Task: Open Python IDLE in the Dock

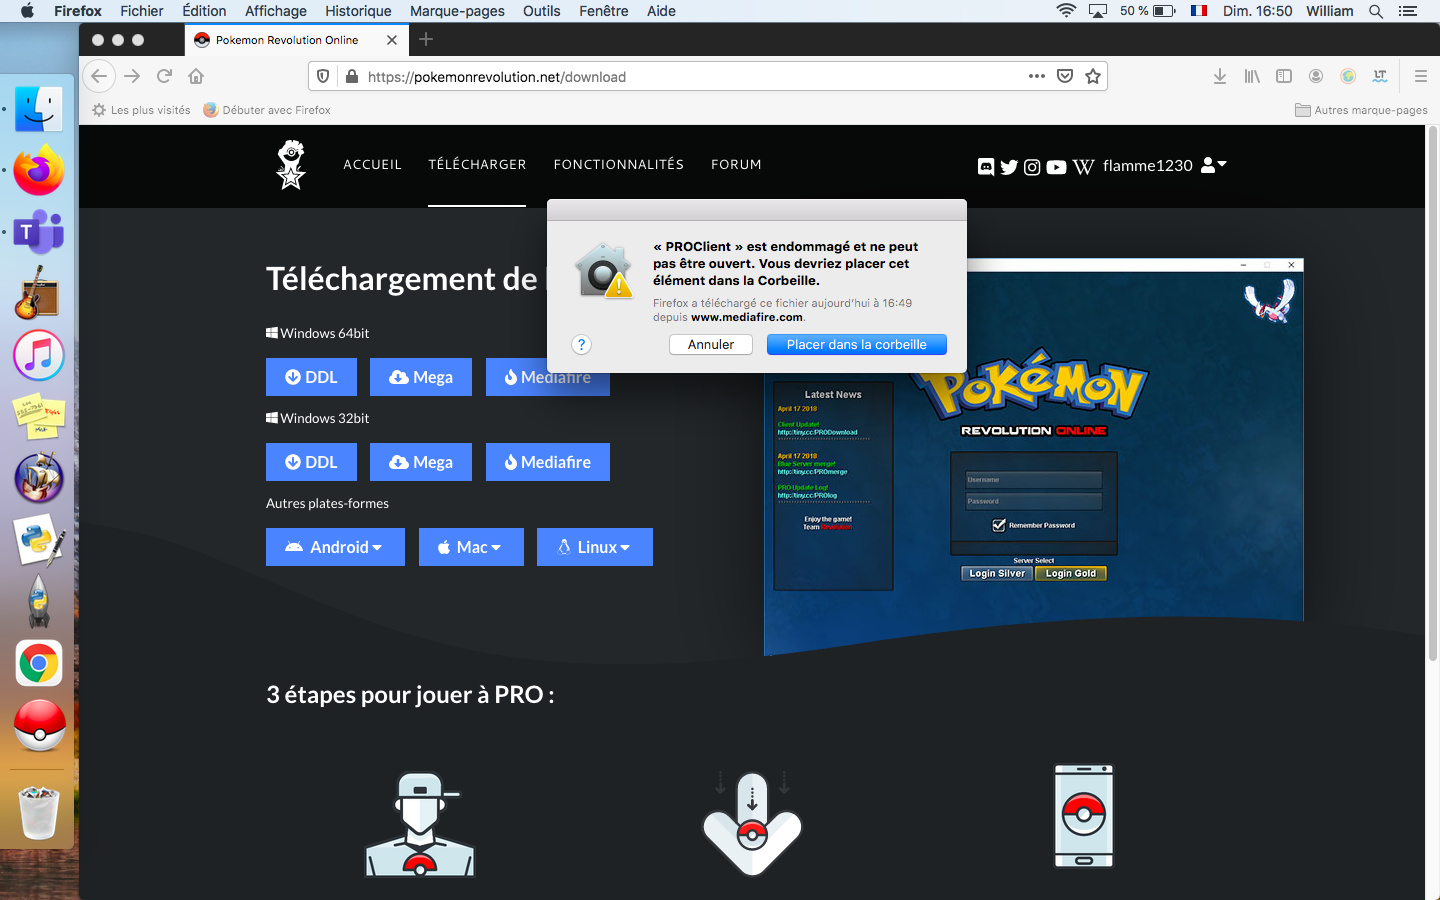Action: (39, 540)
